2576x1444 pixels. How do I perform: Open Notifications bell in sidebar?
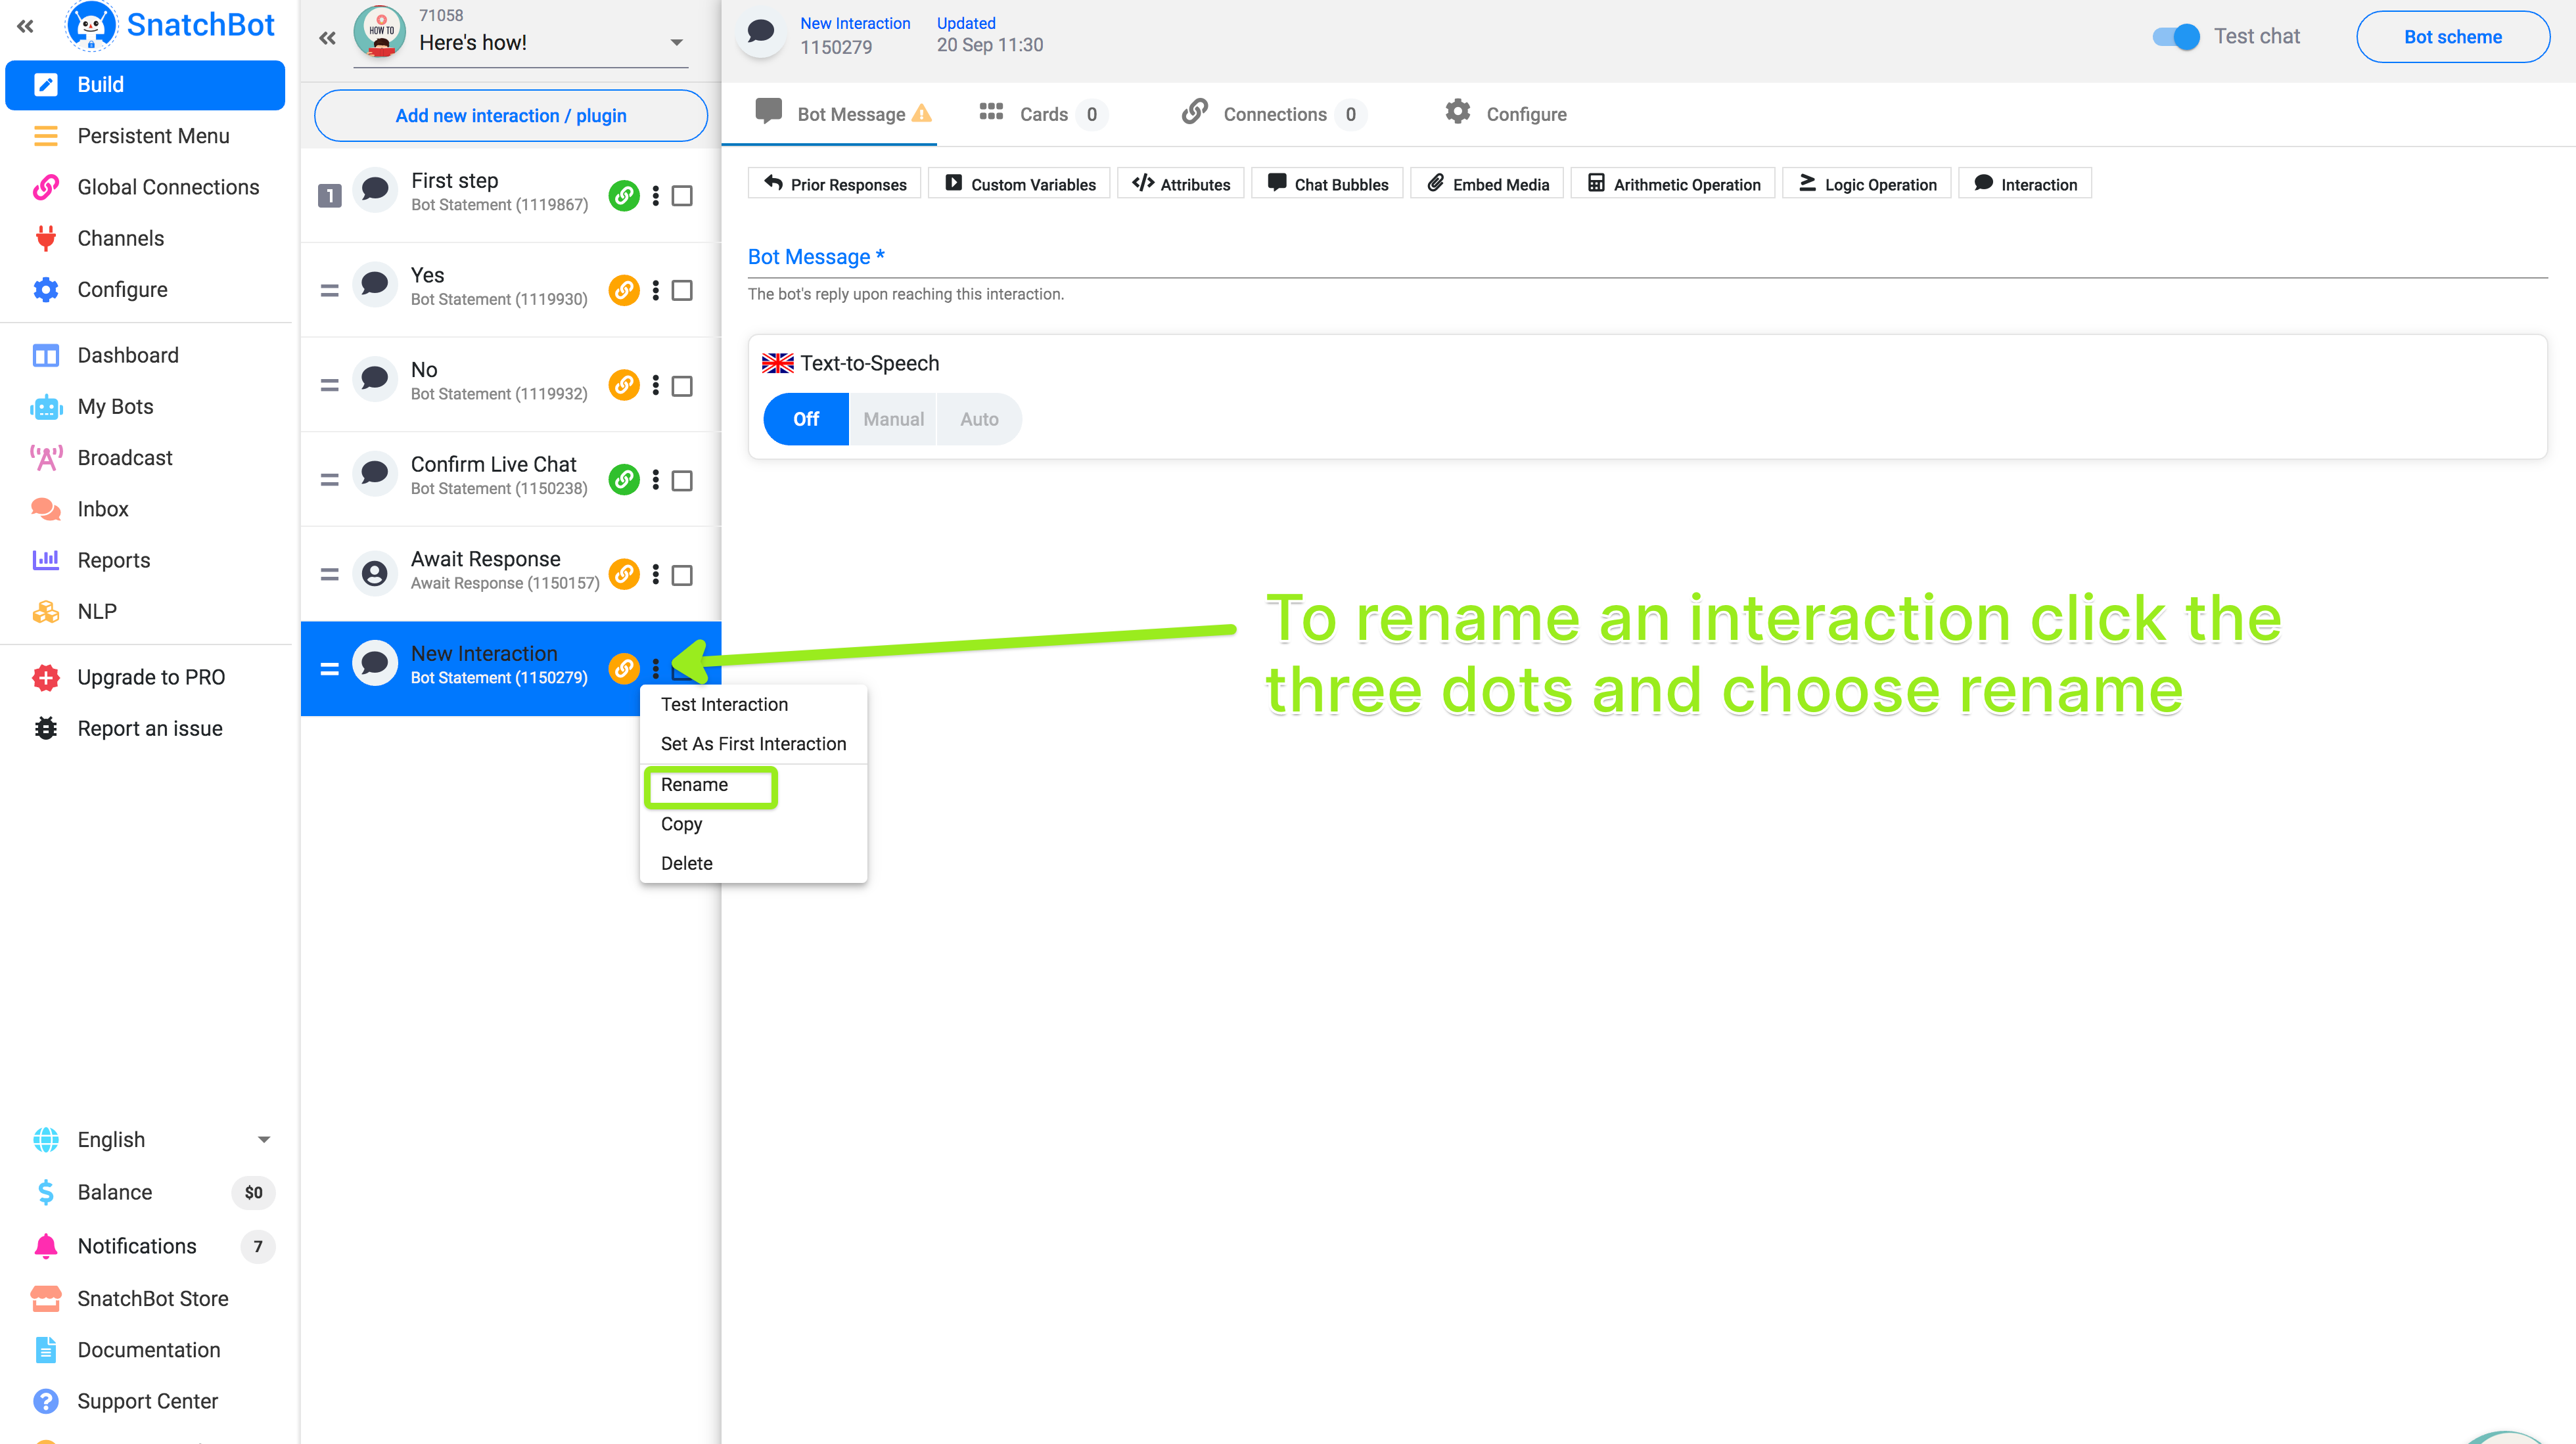click(46, 1246)
